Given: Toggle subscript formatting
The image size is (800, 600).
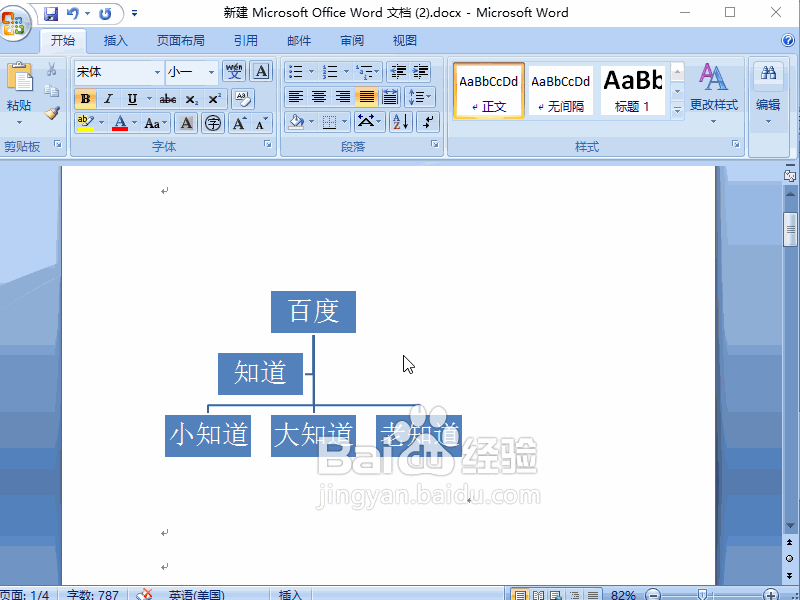Looking at the screenshot, I should (191, 98).
